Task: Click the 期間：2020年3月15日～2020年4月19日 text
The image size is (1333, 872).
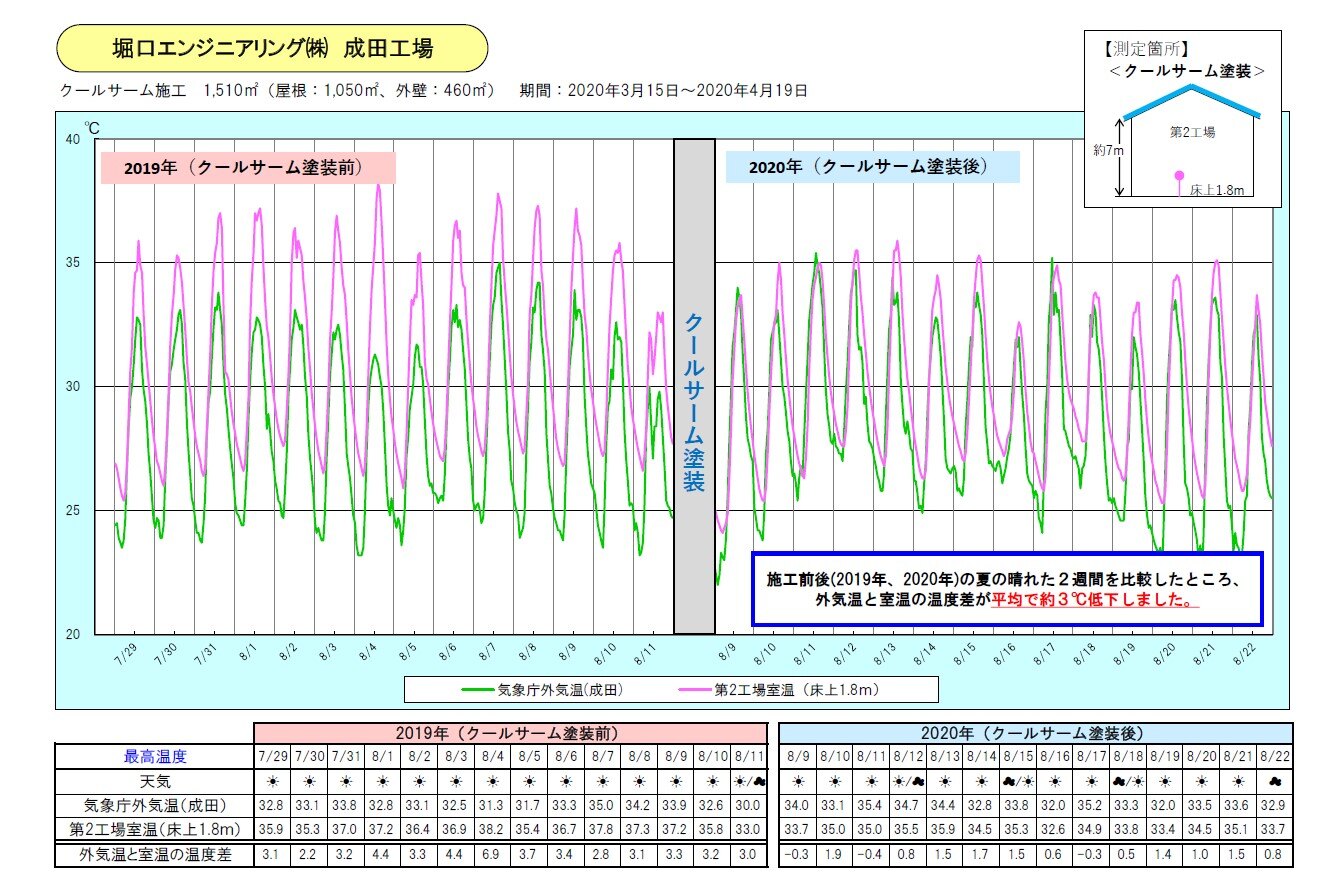Action: pos(663,91)
